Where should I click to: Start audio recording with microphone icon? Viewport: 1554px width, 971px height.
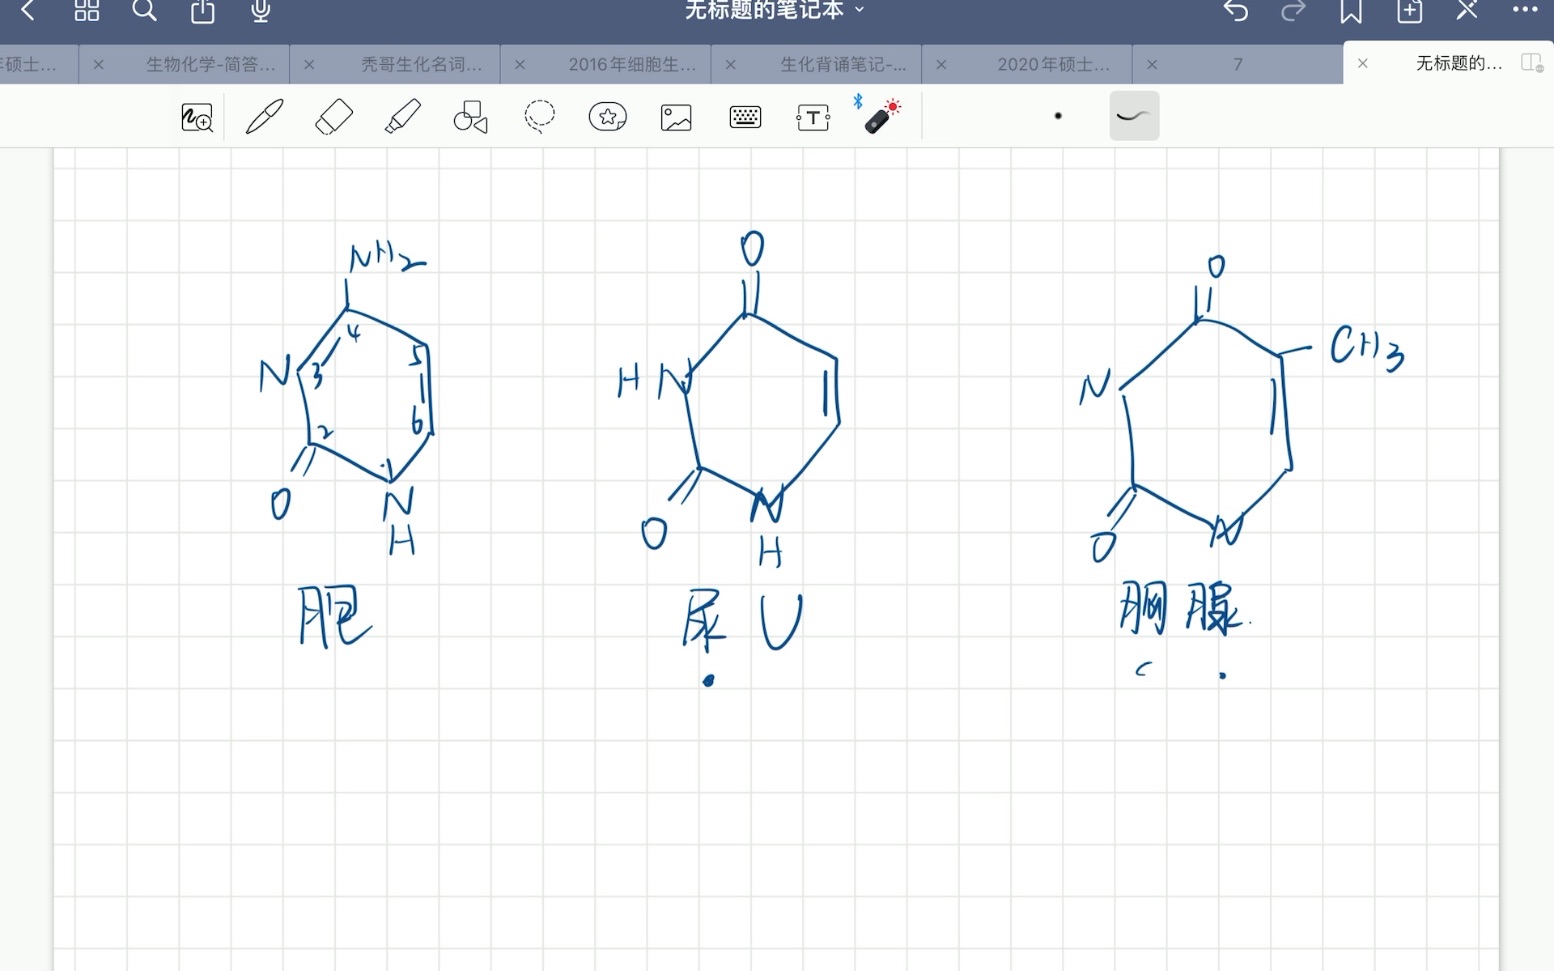pos(261,11)
